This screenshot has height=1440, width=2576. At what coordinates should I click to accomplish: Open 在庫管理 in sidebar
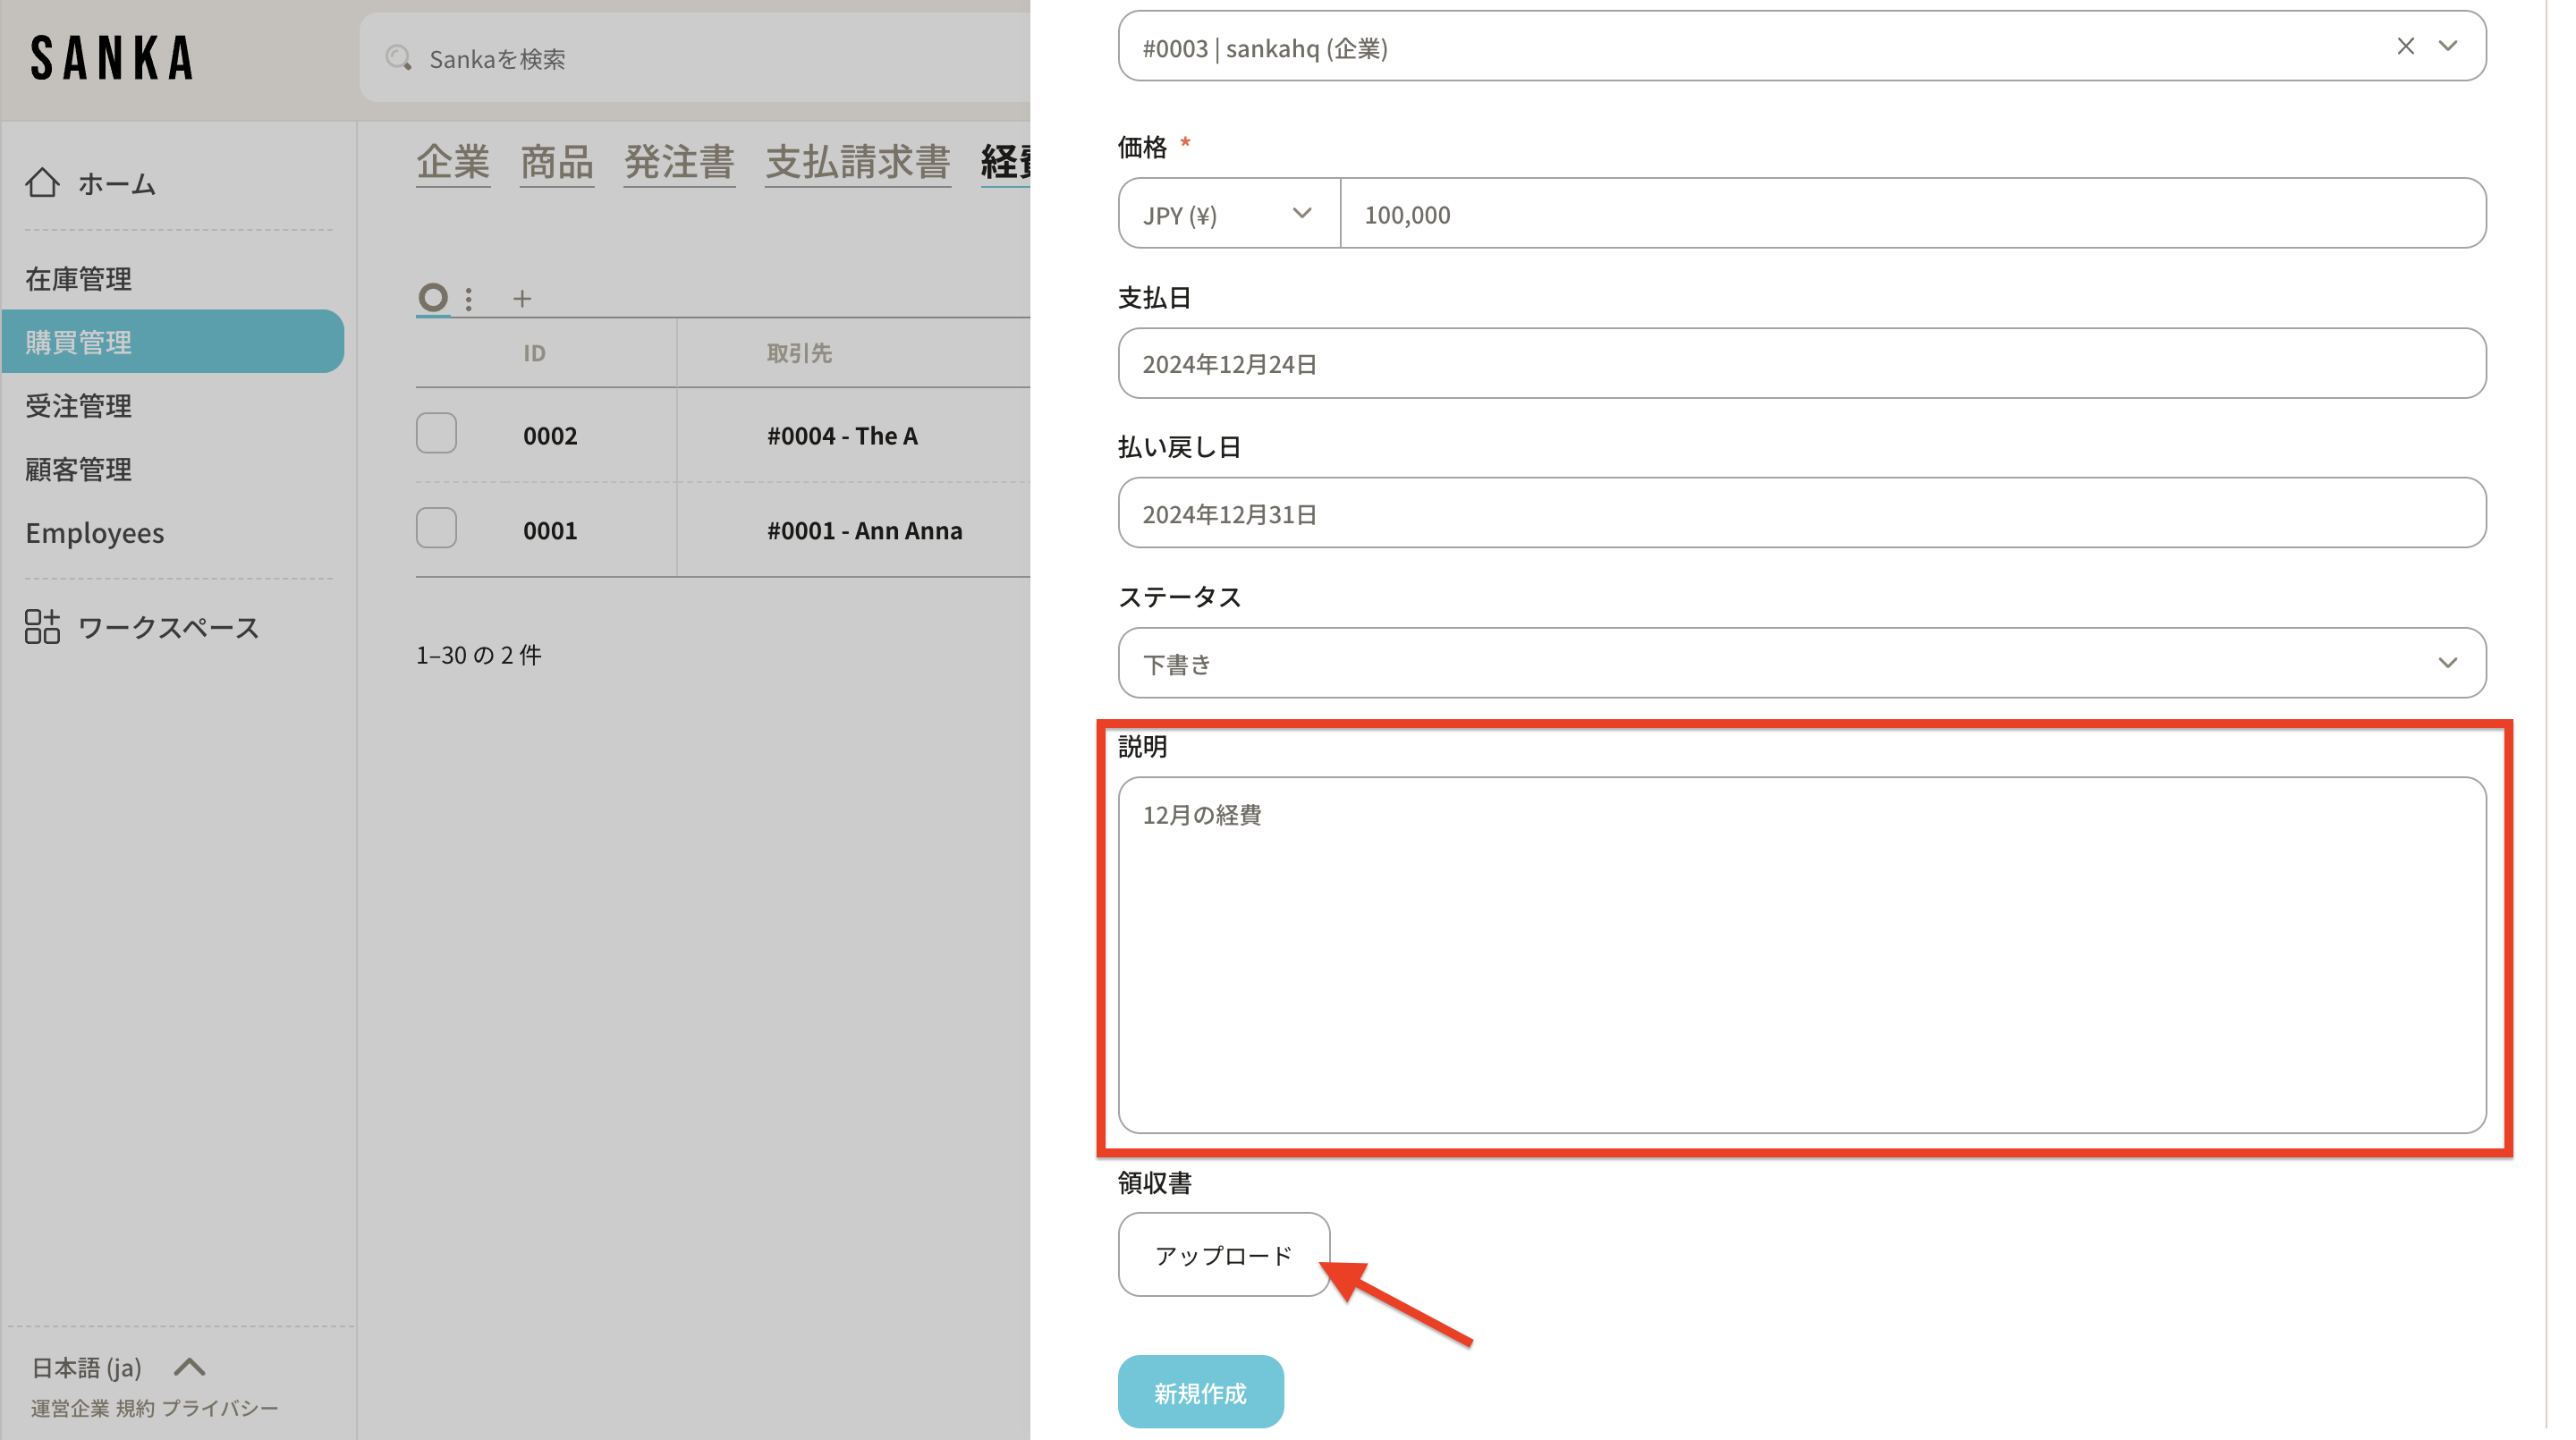coord(78,279)
